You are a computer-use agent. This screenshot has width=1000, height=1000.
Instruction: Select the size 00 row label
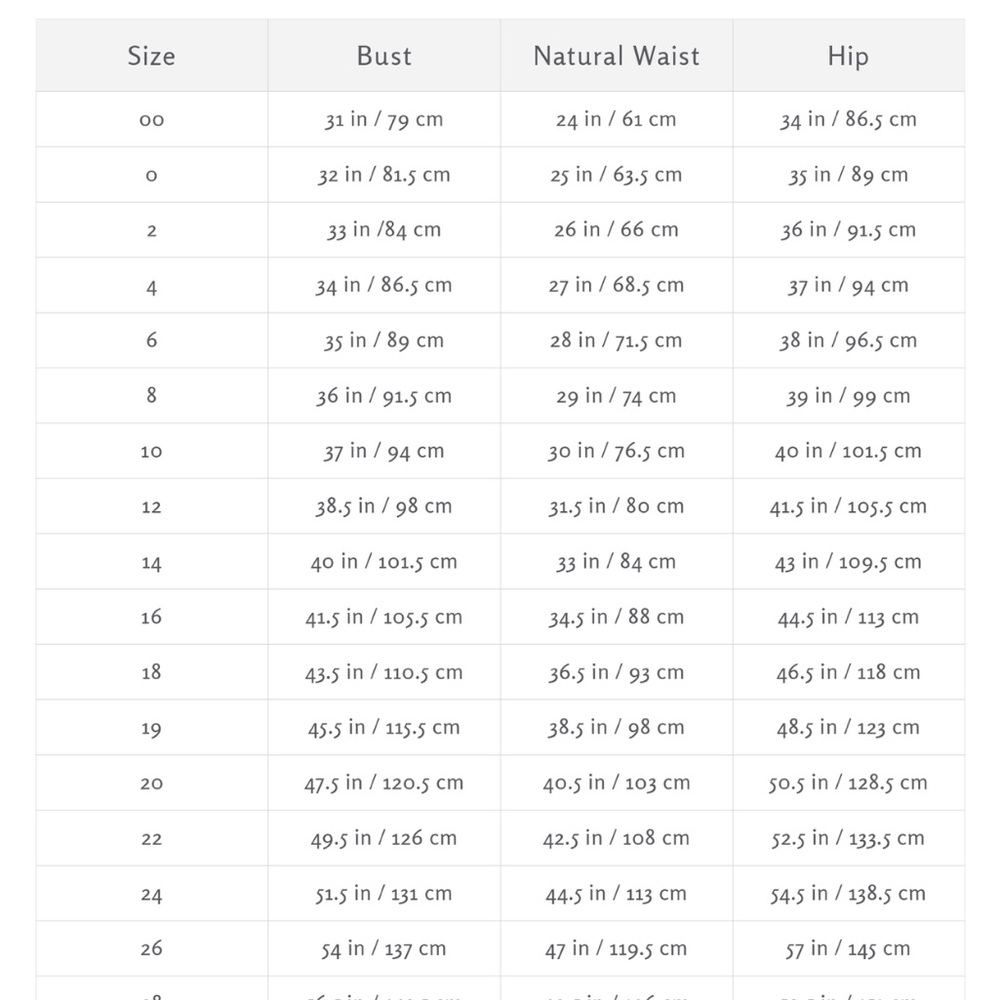(152, 120)
